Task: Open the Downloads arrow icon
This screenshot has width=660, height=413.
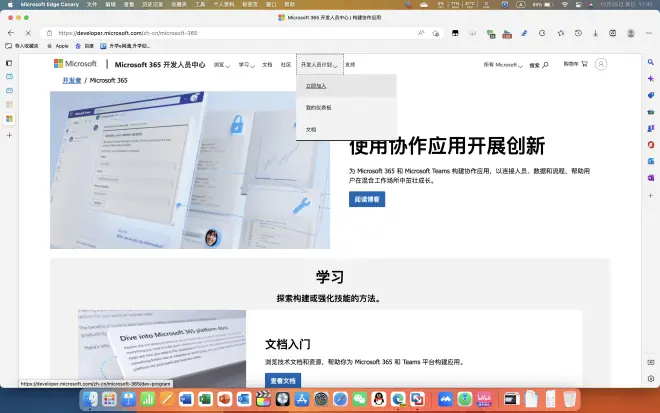Action: [x=595, y=33]
